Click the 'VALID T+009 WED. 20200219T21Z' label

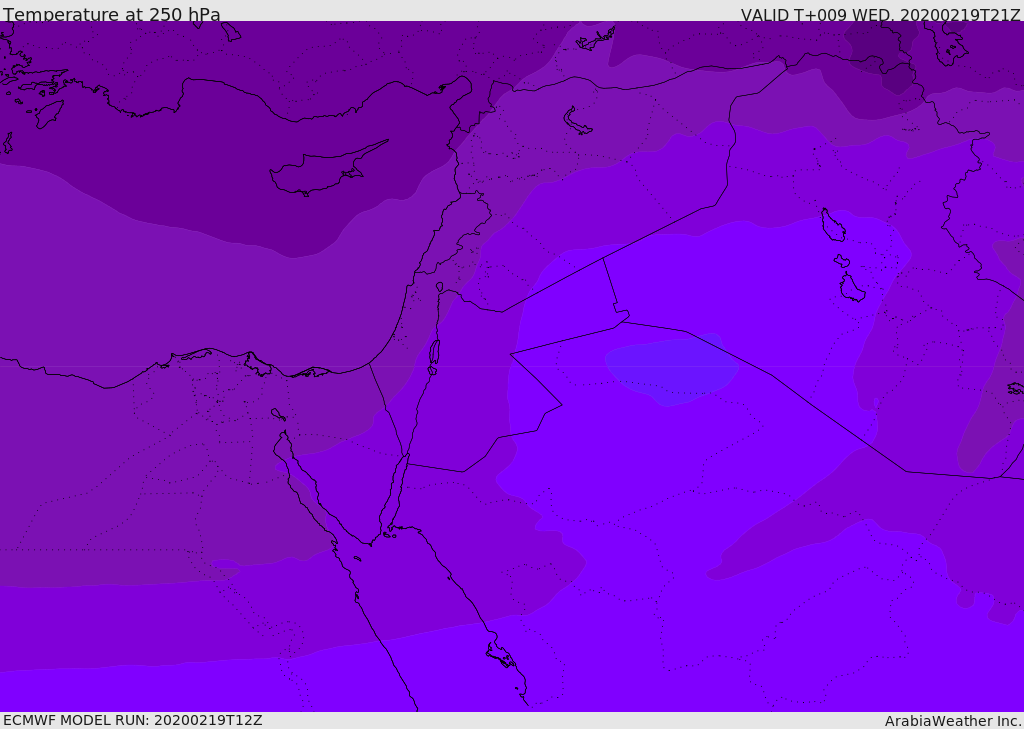tap(881, 15)
